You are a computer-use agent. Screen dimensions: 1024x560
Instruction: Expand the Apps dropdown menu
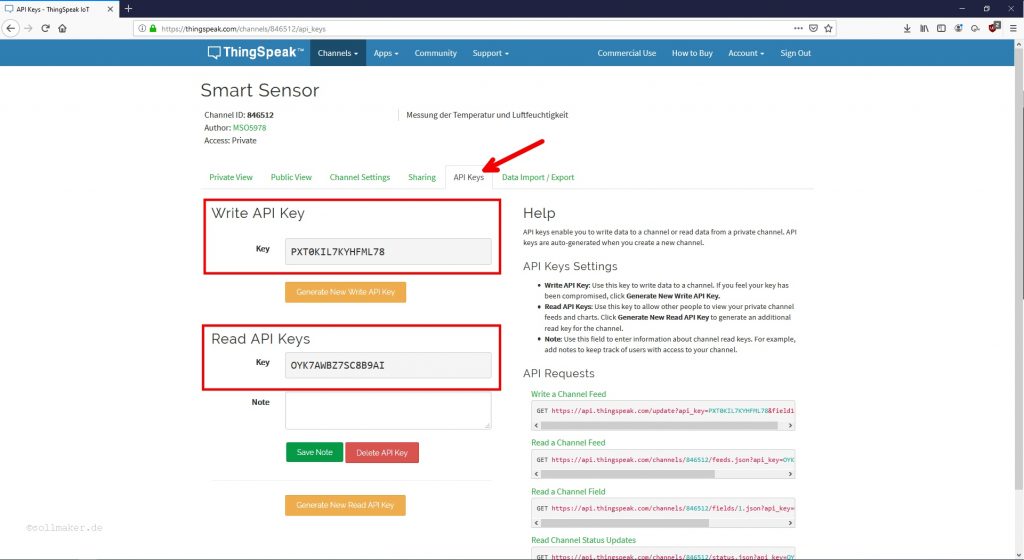coord(385,53)
